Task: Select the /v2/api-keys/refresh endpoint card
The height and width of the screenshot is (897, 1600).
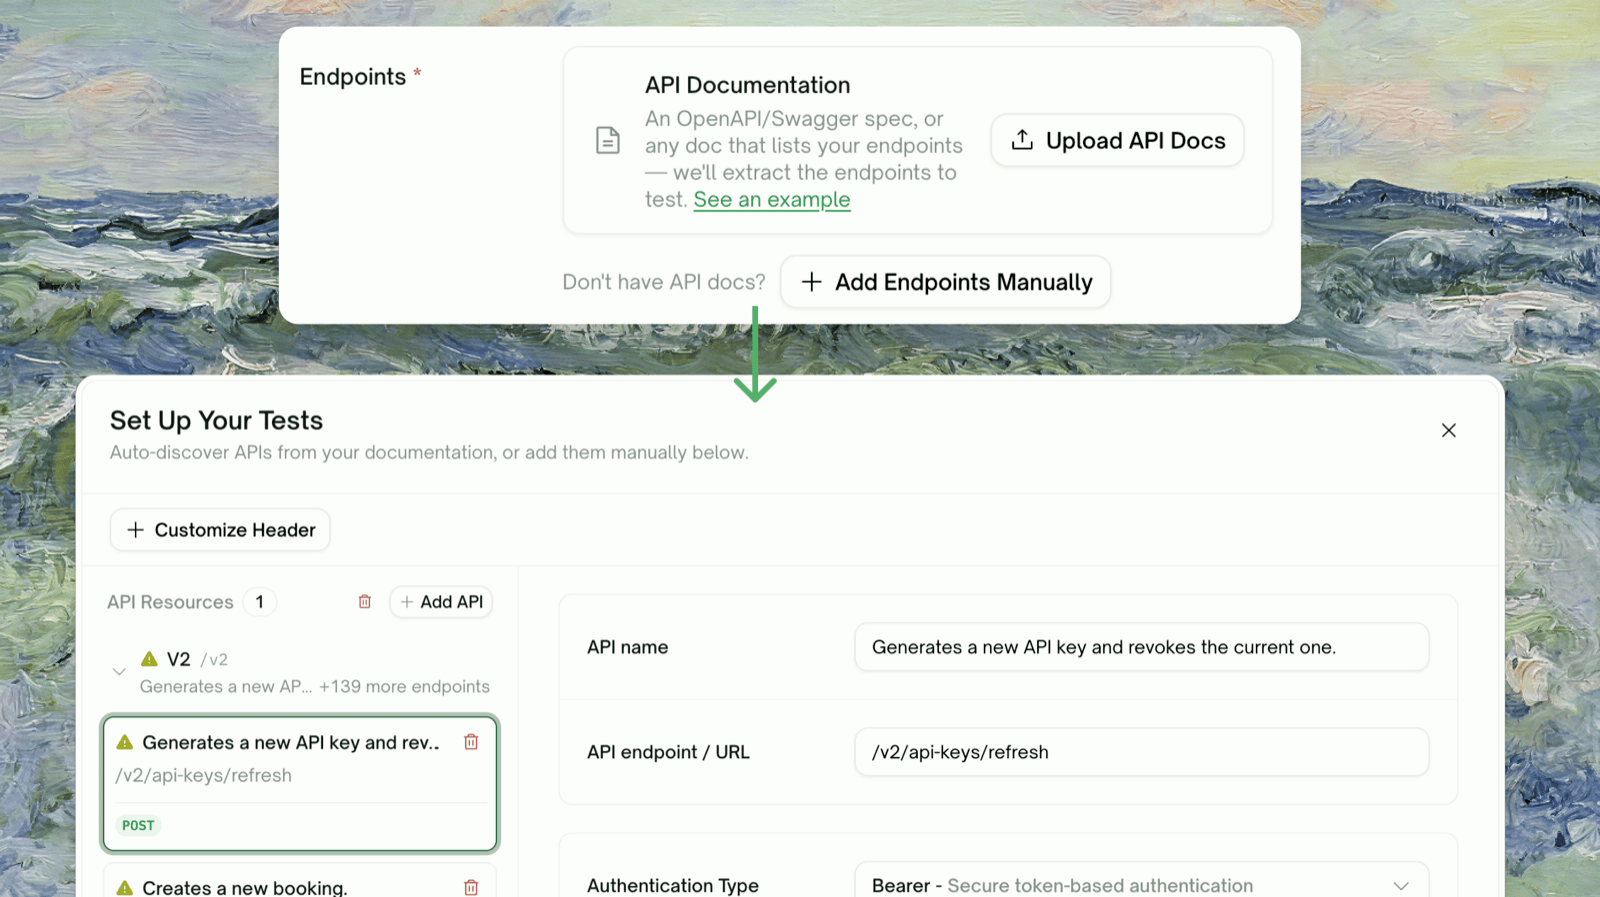Action: point(300,783)
